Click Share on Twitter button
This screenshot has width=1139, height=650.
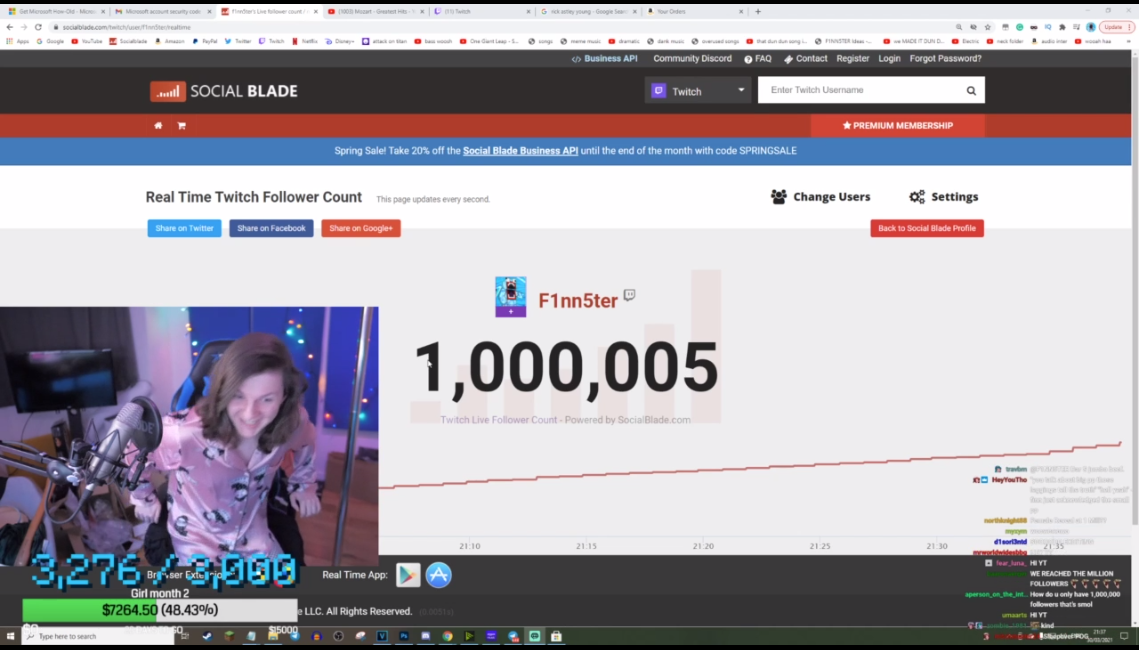[x=185, y=228]
